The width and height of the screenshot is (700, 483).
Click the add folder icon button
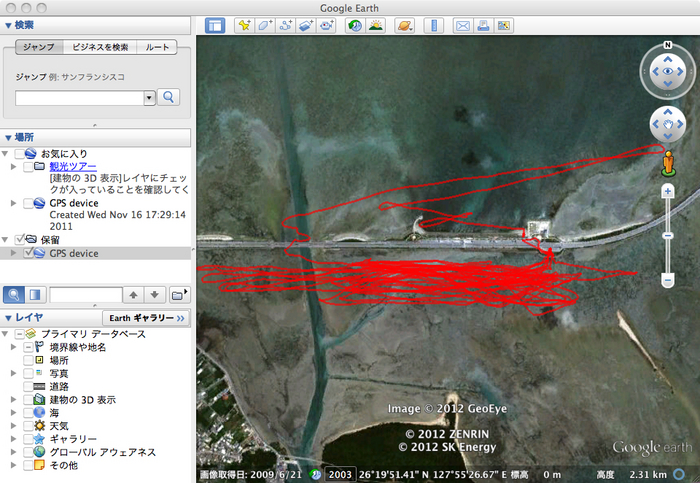[x=179, y=295]
